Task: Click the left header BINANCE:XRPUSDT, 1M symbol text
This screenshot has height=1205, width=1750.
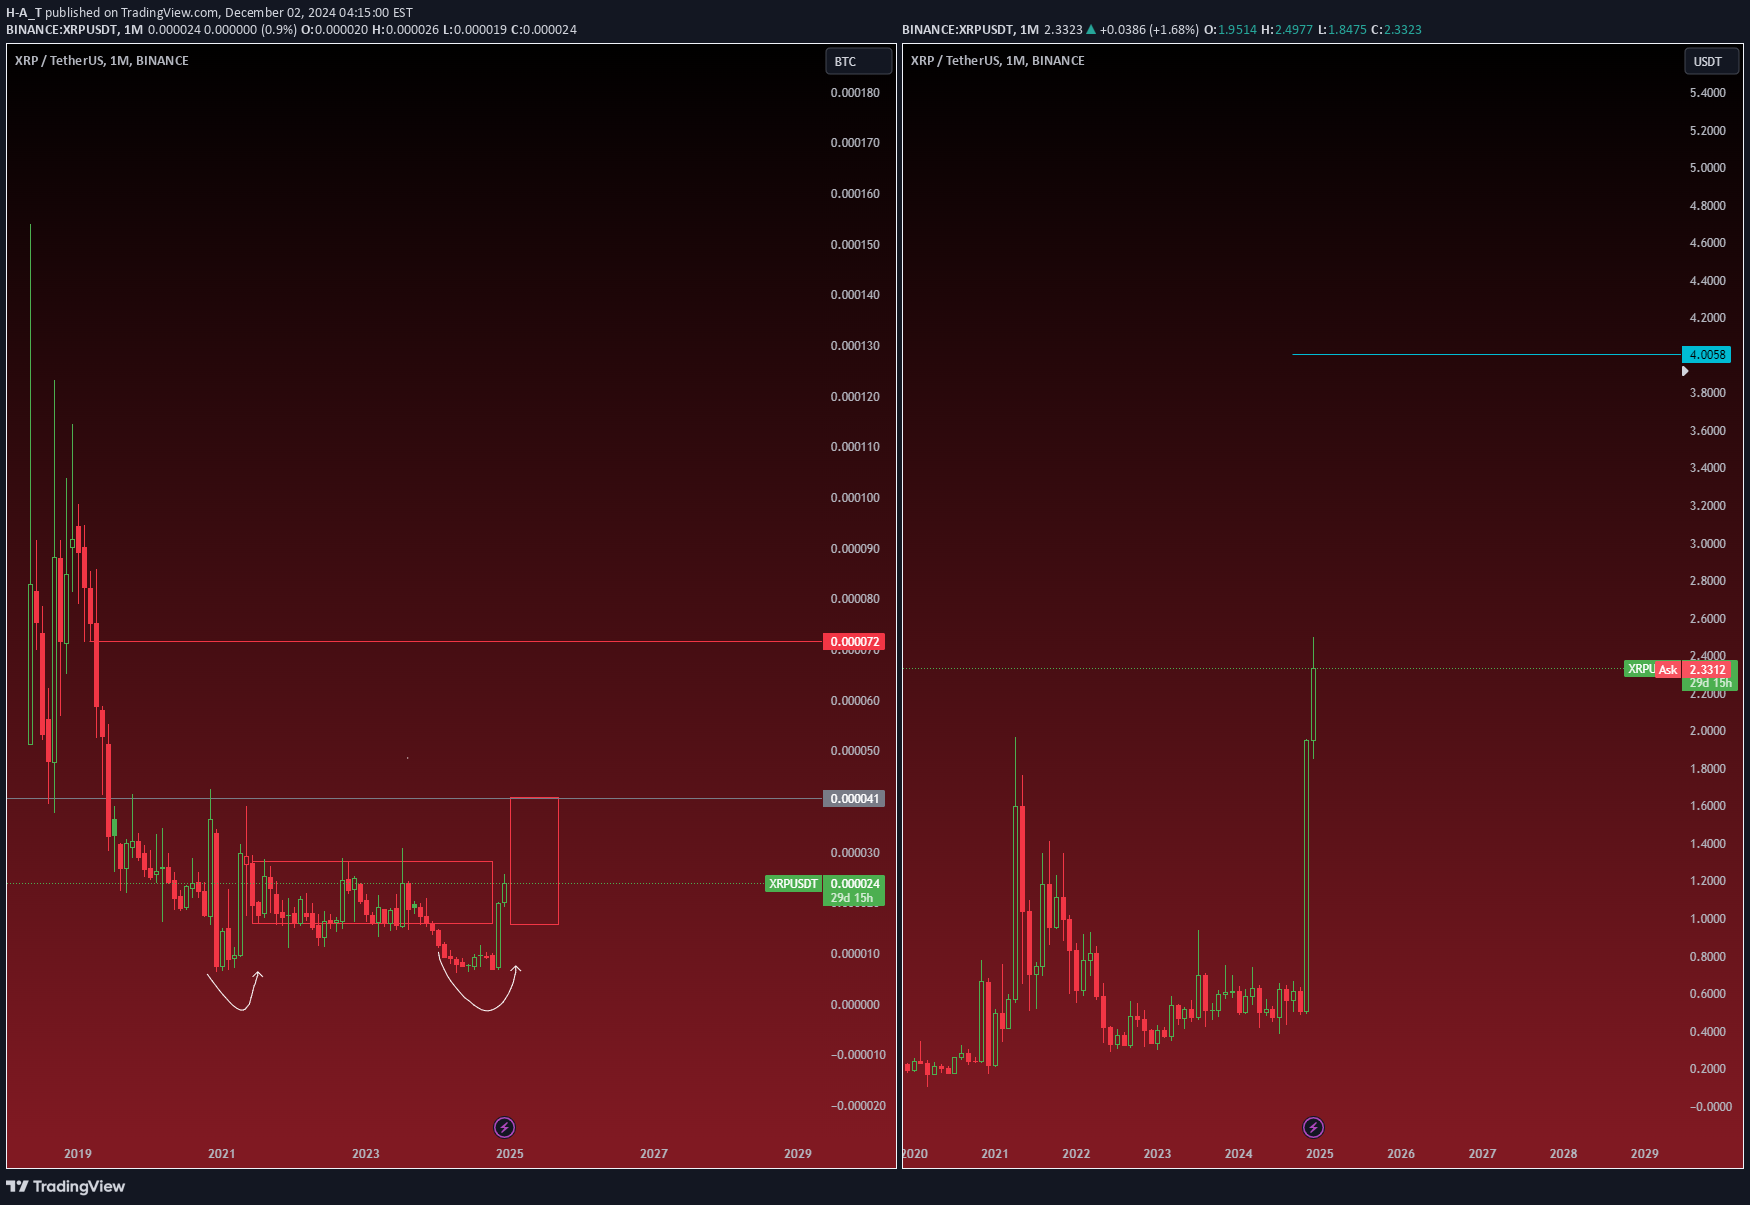Action: (75, 29)
